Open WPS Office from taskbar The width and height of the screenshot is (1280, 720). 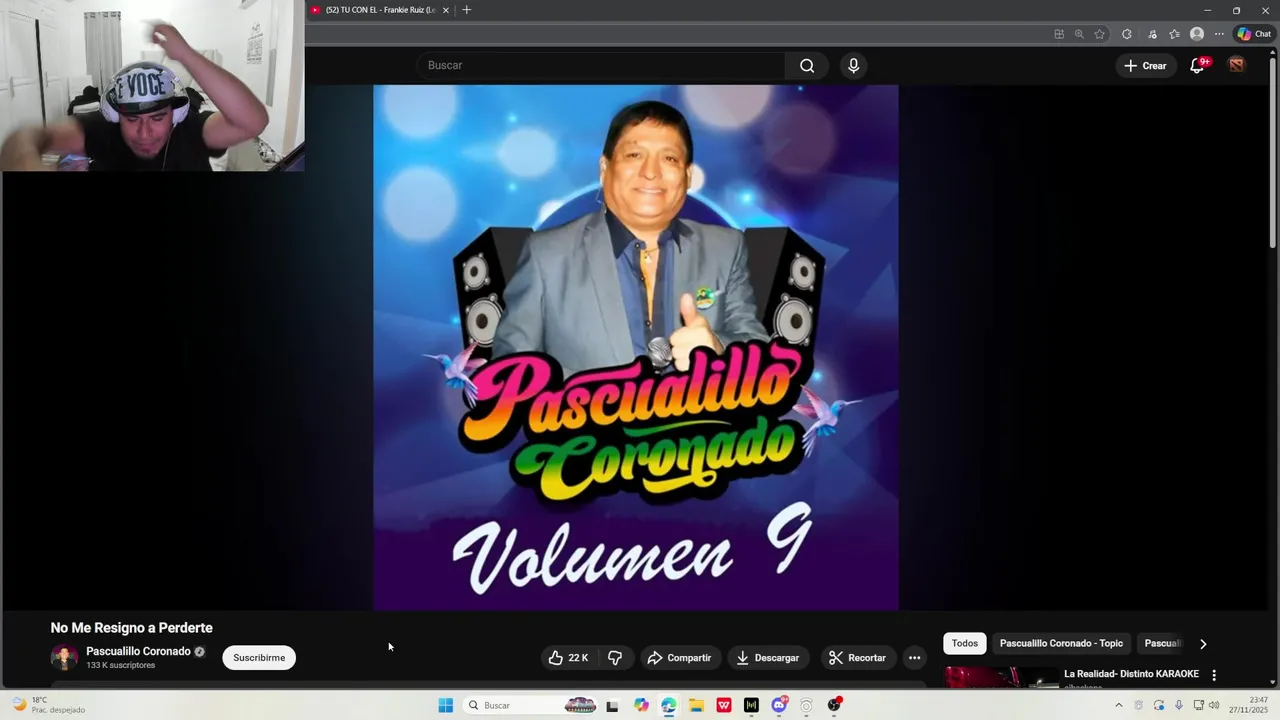[x=724, y=705]
